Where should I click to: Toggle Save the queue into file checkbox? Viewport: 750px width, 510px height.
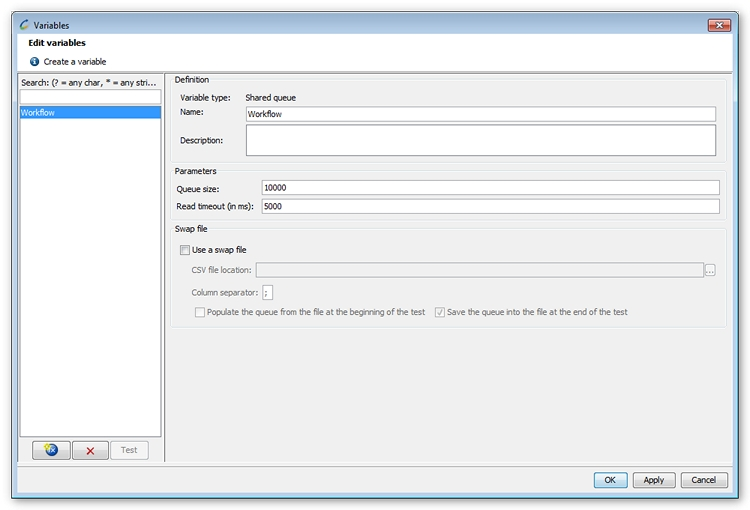(440, 312)
